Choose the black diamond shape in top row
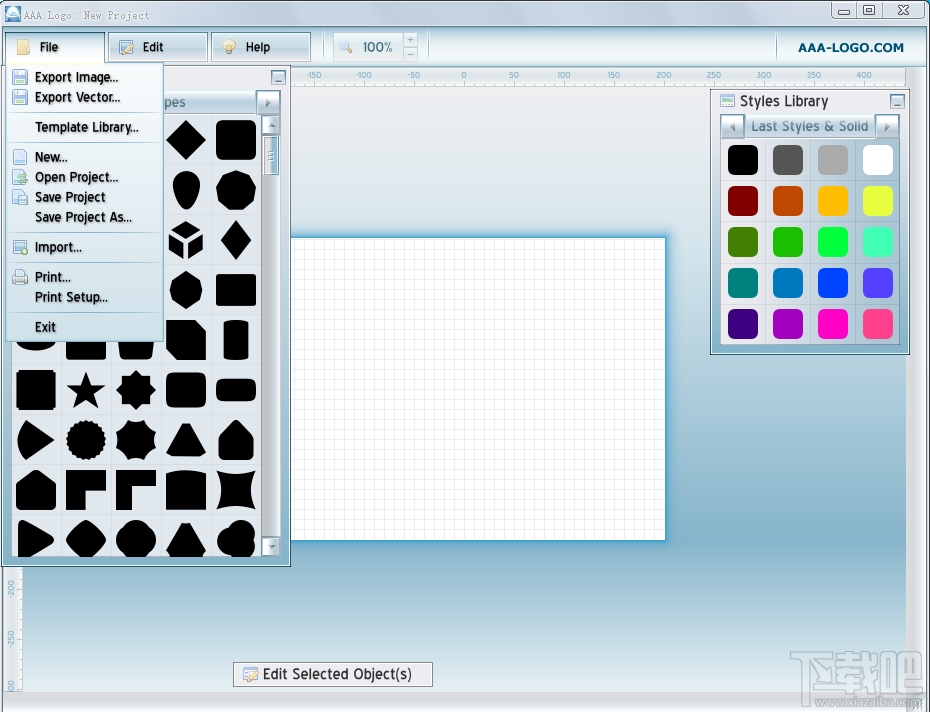Viewport: 930px width, 712px height. (186, 140)
